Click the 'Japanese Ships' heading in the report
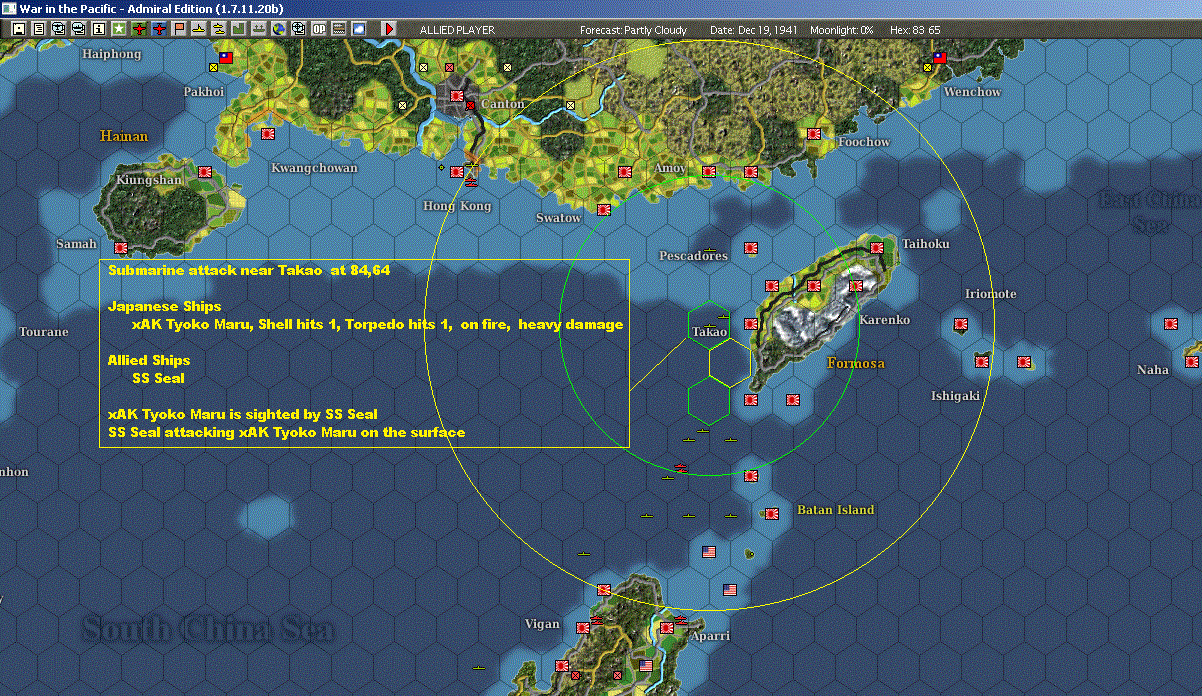Viewport: 1202px width, 696px height. (x=164, y=306)
